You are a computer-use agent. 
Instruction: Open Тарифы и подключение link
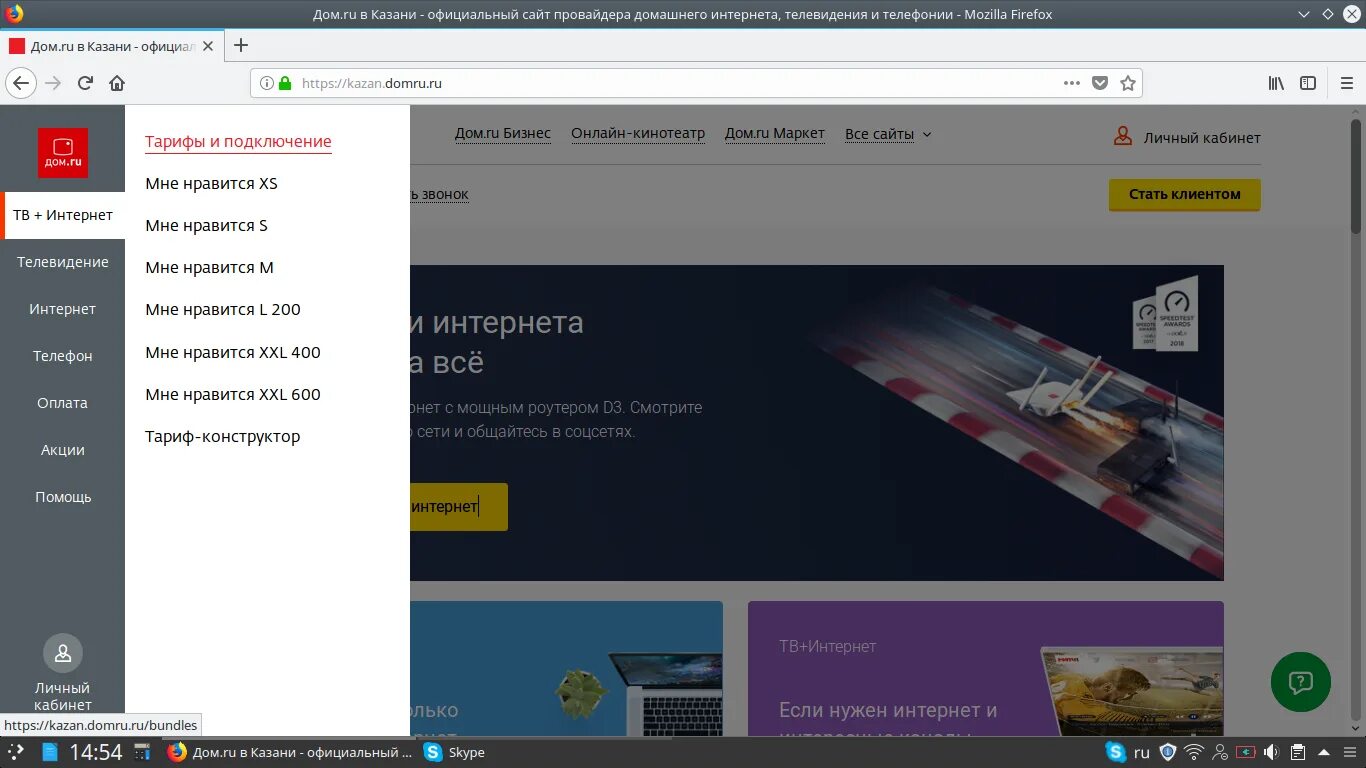tap(238, 142)
